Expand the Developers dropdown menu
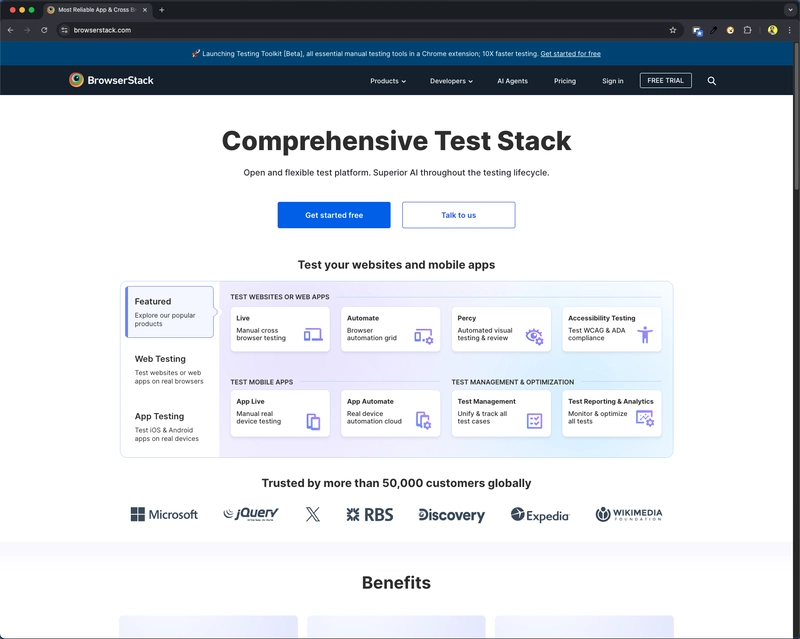 tap(451, 81)
